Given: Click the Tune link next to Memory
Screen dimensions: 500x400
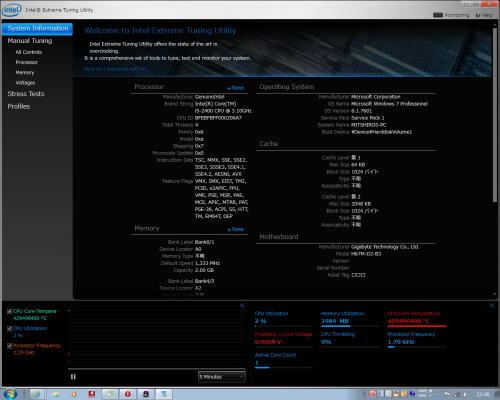Looking at the screenshot, I should (236, 229).
